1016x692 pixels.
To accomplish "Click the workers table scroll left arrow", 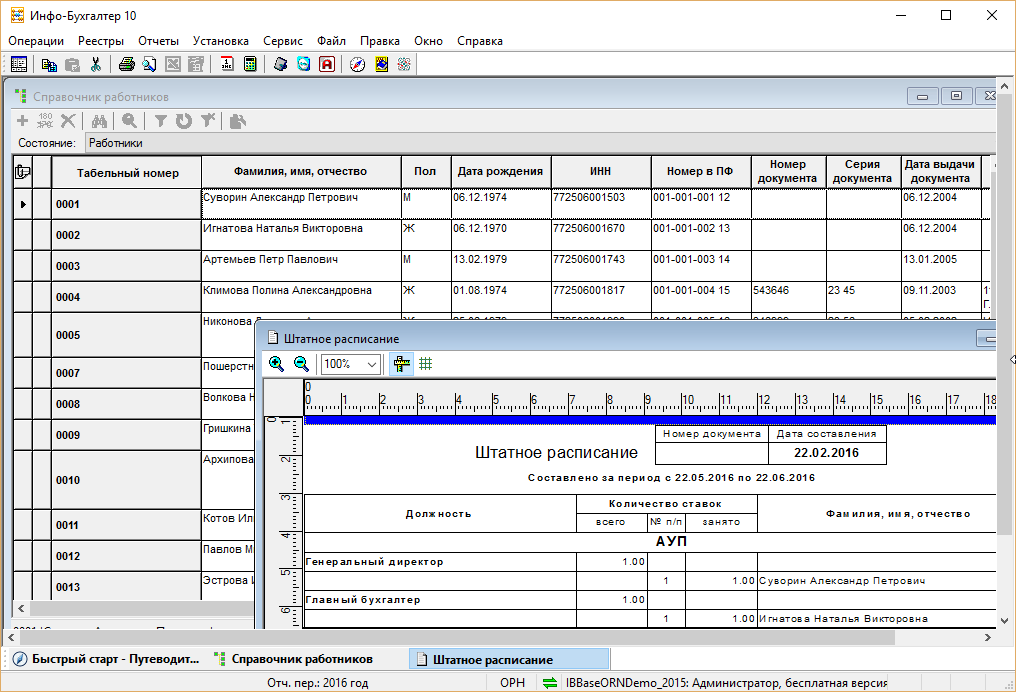I will point(21,608).
